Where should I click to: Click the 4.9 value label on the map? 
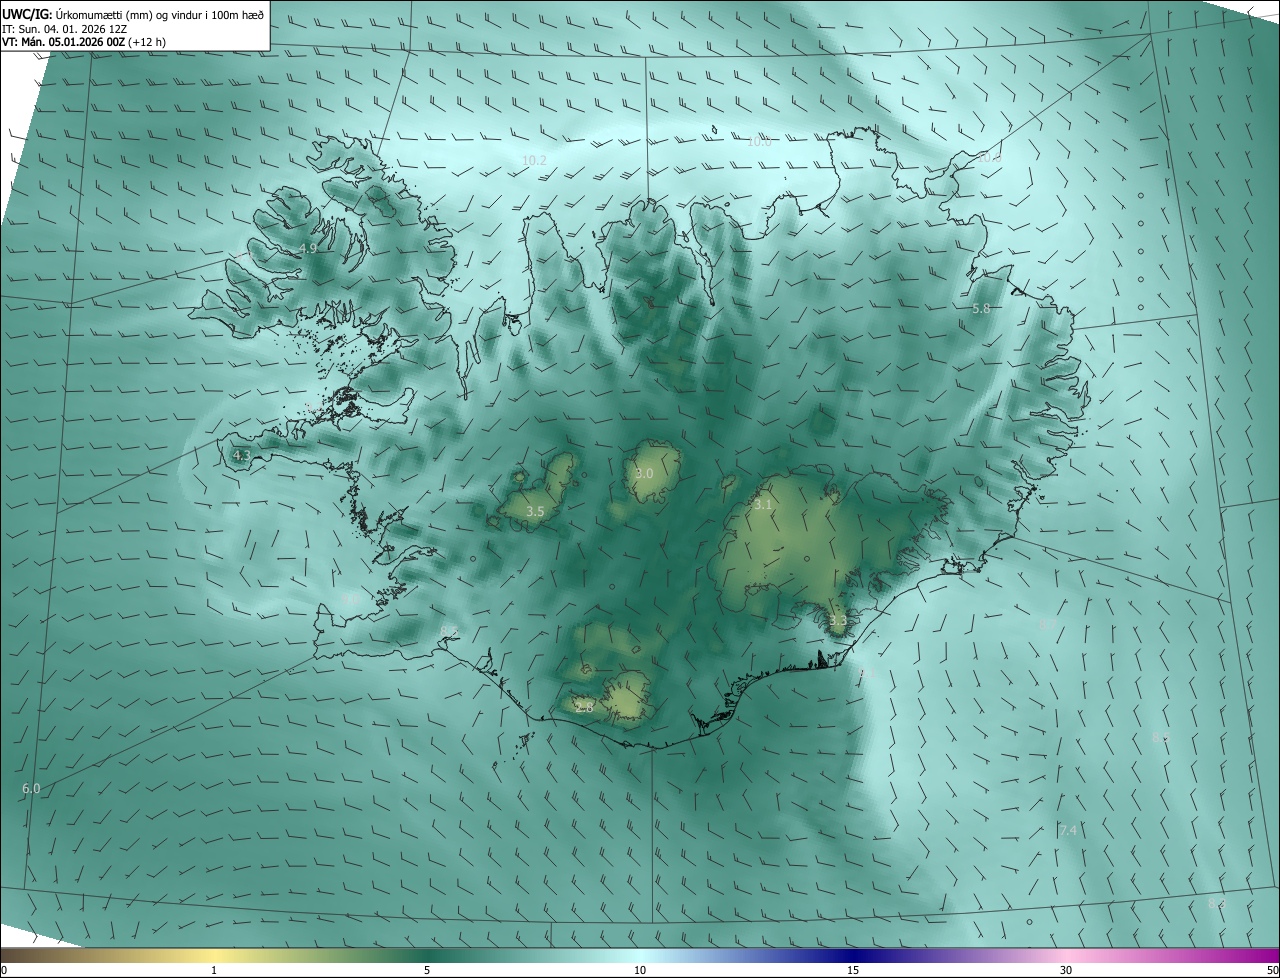click(308, 248)
